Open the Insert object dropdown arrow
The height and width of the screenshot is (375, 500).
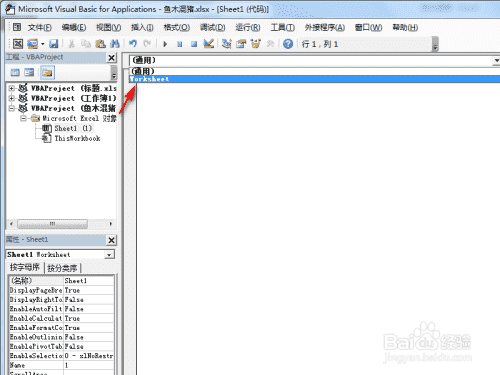click(43, 44)
